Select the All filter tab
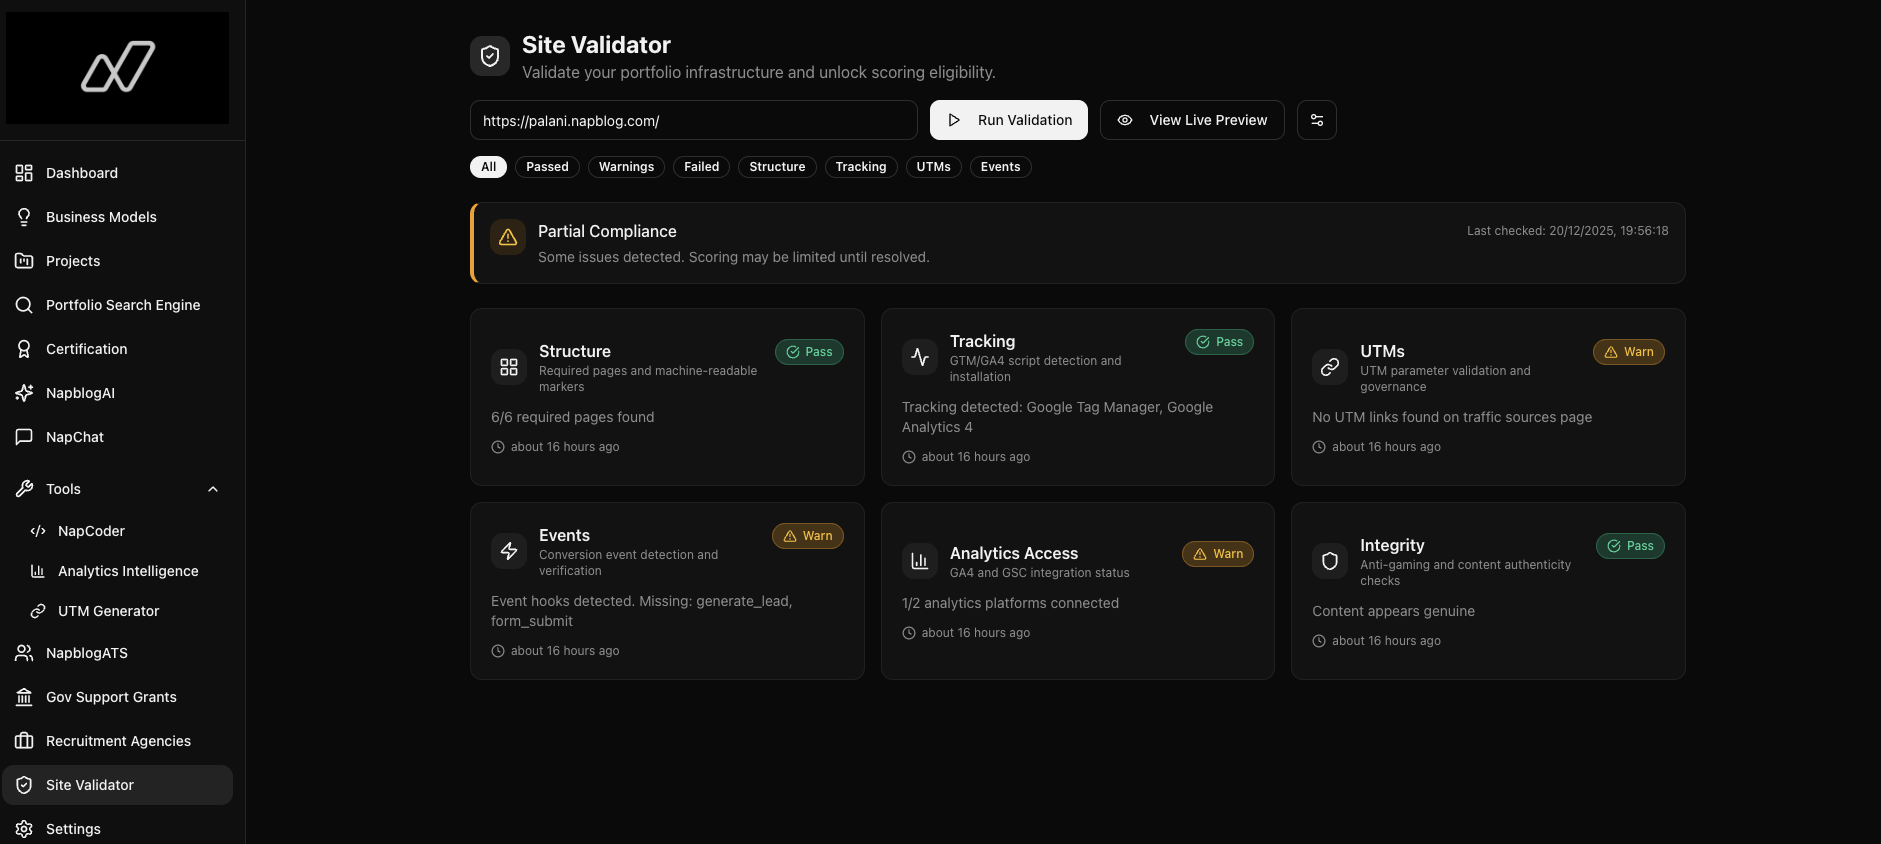Screen dimensions: 1881x844 coord(488,167)
